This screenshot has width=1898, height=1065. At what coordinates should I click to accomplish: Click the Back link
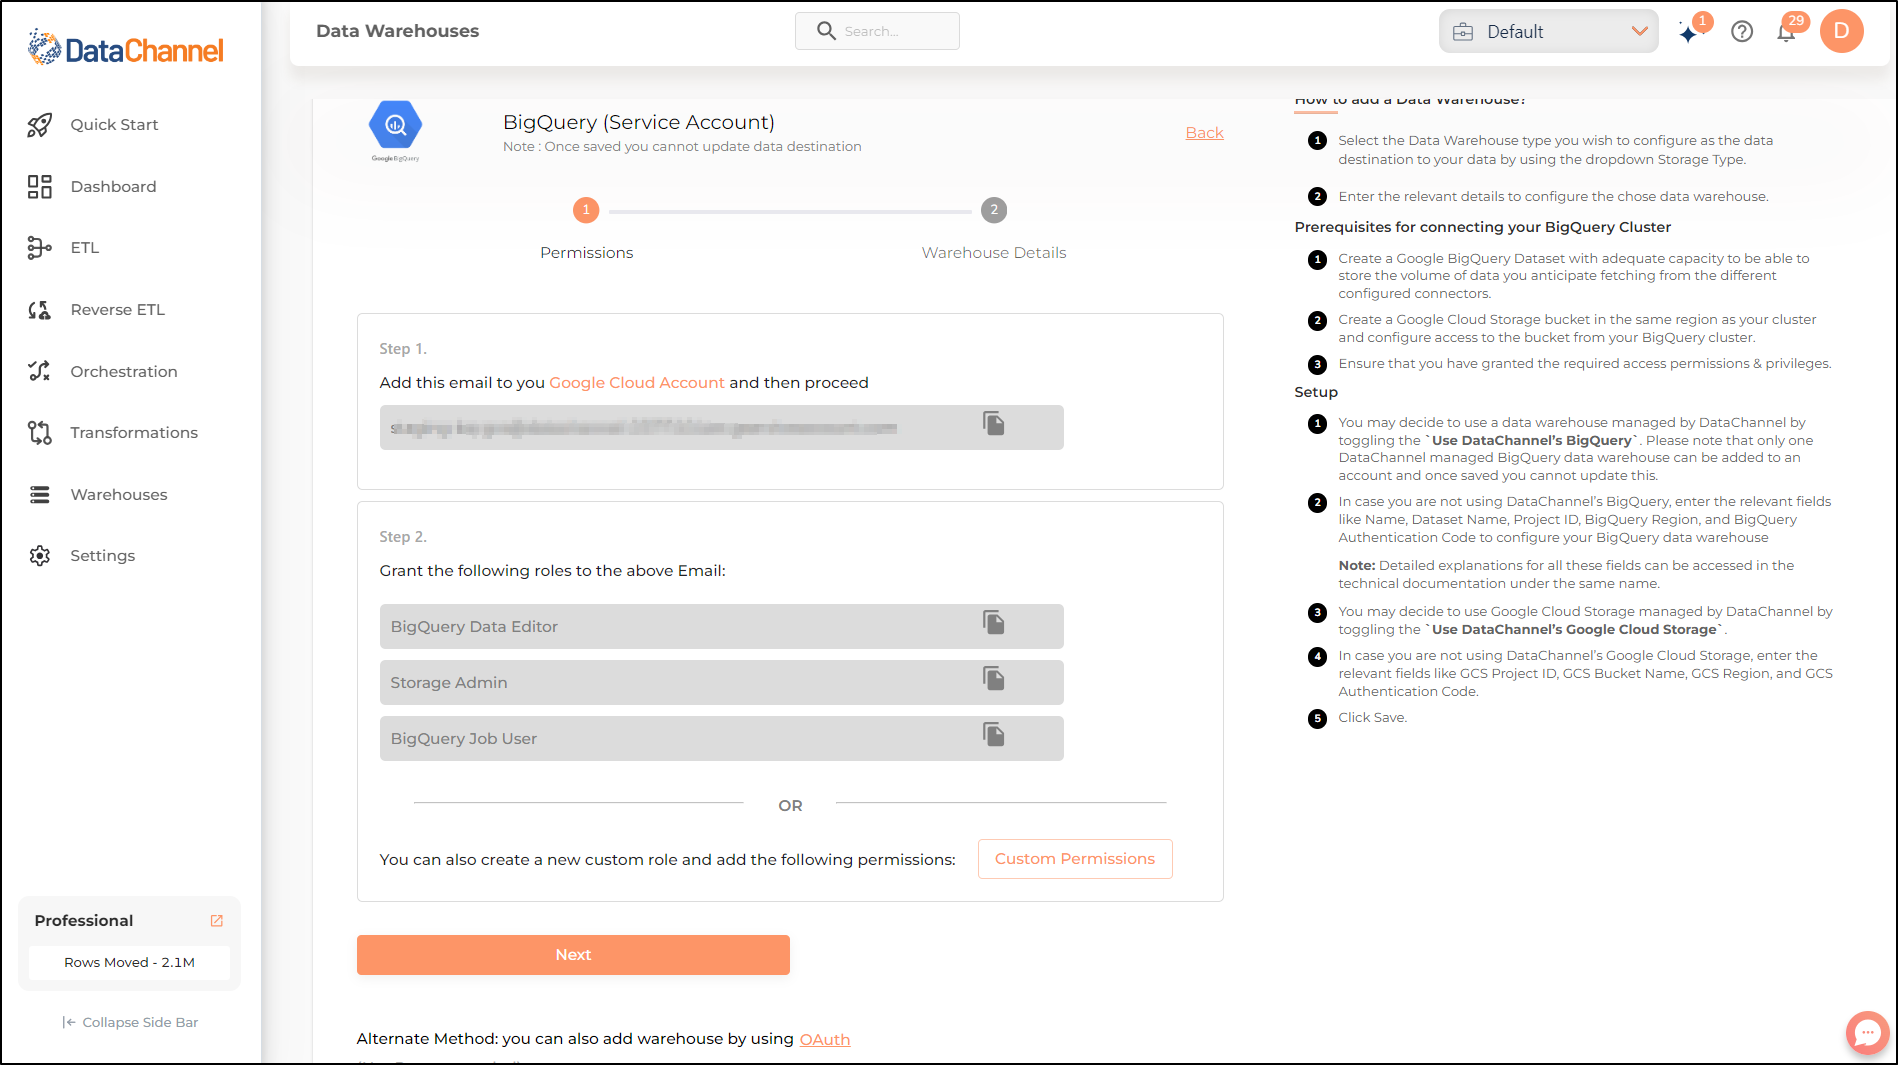(1204, 133)
